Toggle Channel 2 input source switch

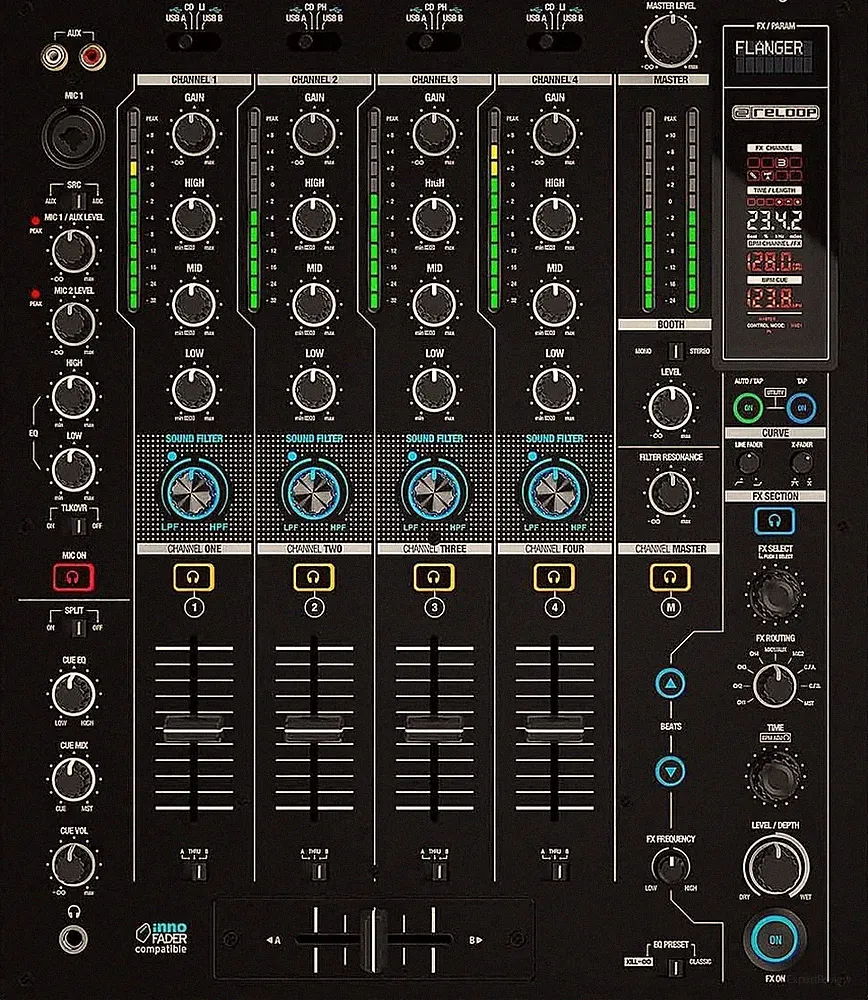(313, 42)
